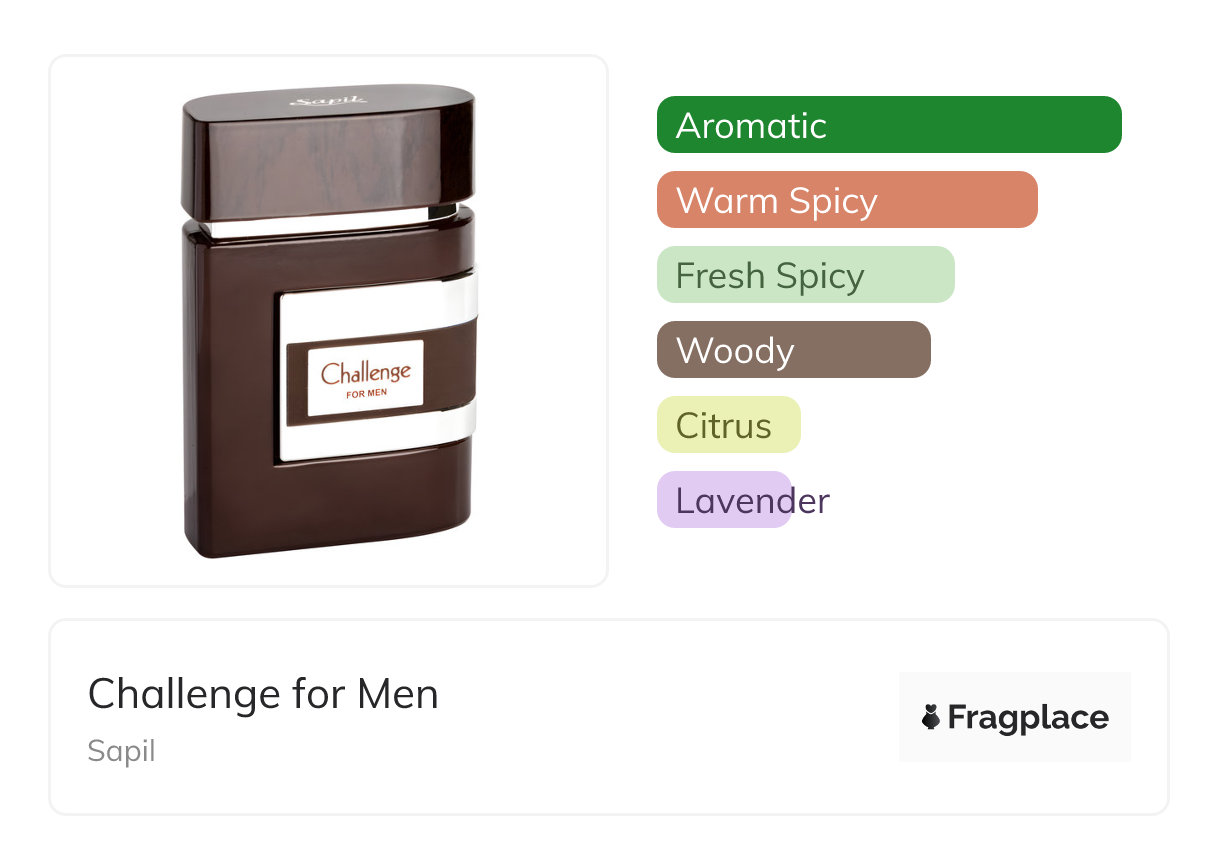Click the Aromatic label text

(751, 125)
